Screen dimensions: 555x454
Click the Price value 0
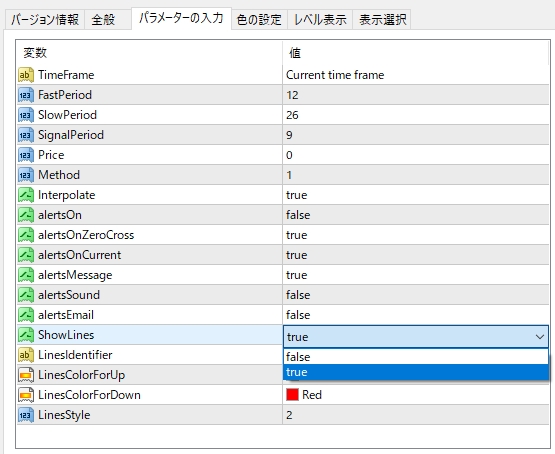(x=289, y=155)
